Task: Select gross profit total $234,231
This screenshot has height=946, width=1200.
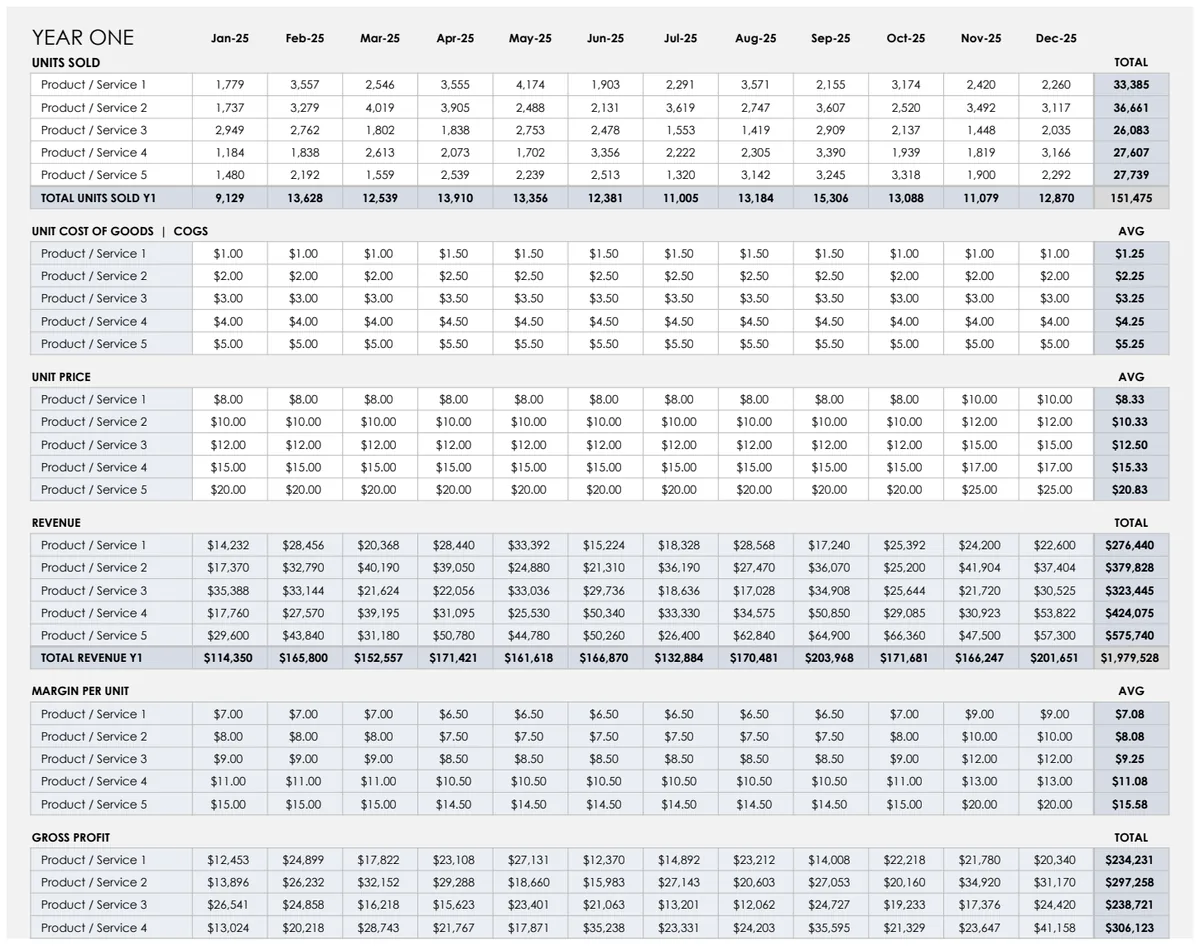Action: pos(1131,860)
